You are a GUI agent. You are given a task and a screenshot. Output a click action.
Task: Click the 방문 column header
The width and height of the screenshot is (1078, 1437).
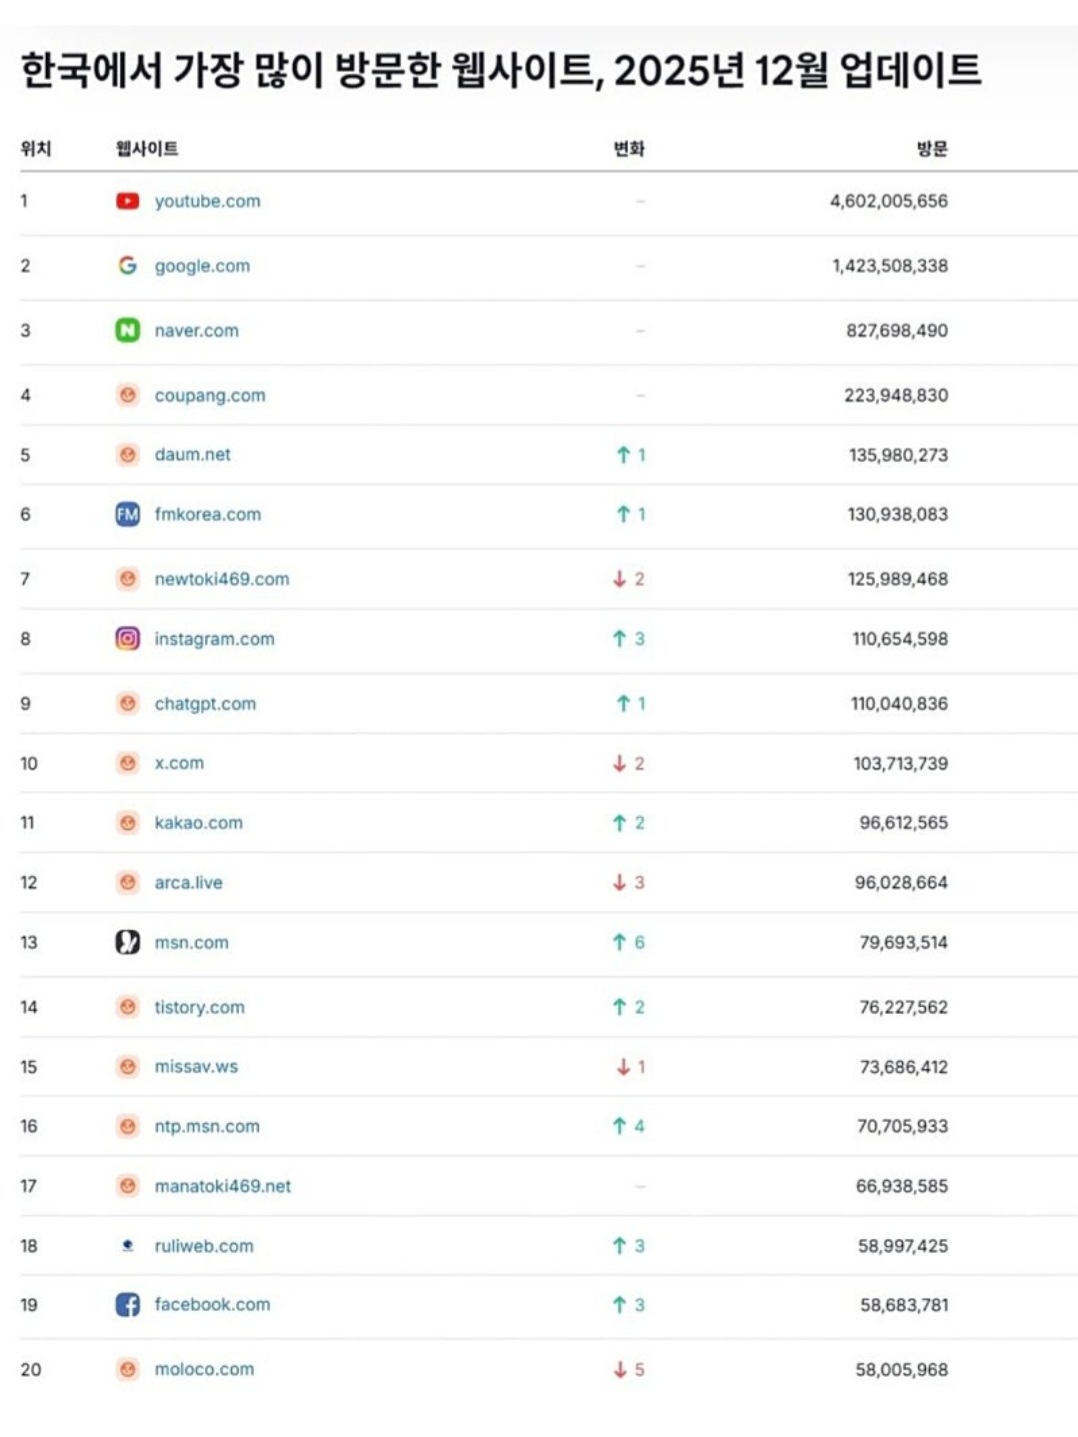pyautogui.click(x=932, y=149)
